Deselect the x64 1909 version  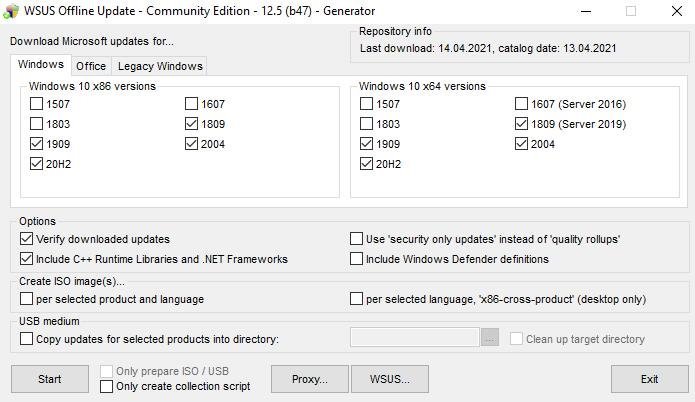click(x=366, y=144)
